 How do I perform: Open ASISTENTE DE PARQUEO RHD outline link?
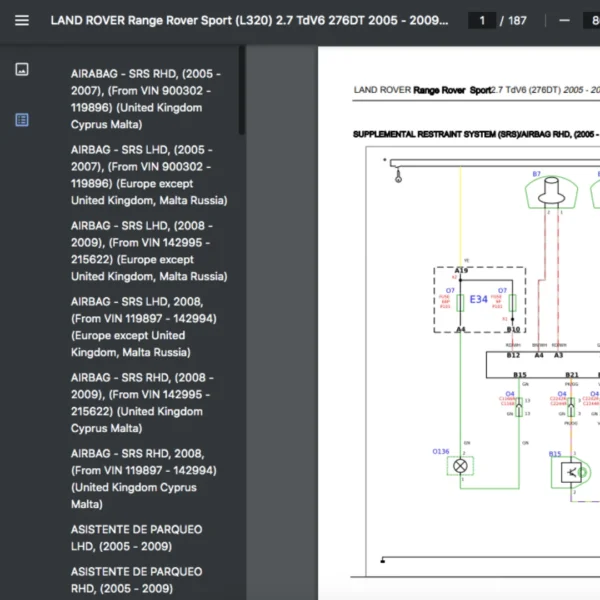(x=136, y=580)
